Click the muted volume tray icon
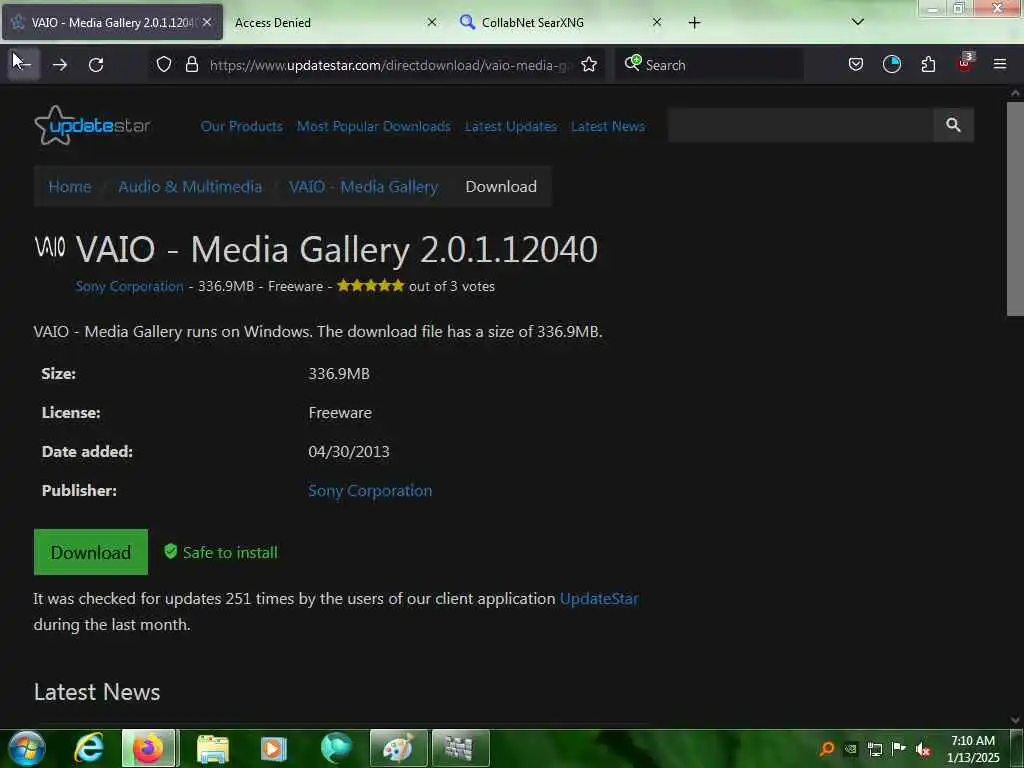The image size is (1024, 768). click(x=923, y=749)
